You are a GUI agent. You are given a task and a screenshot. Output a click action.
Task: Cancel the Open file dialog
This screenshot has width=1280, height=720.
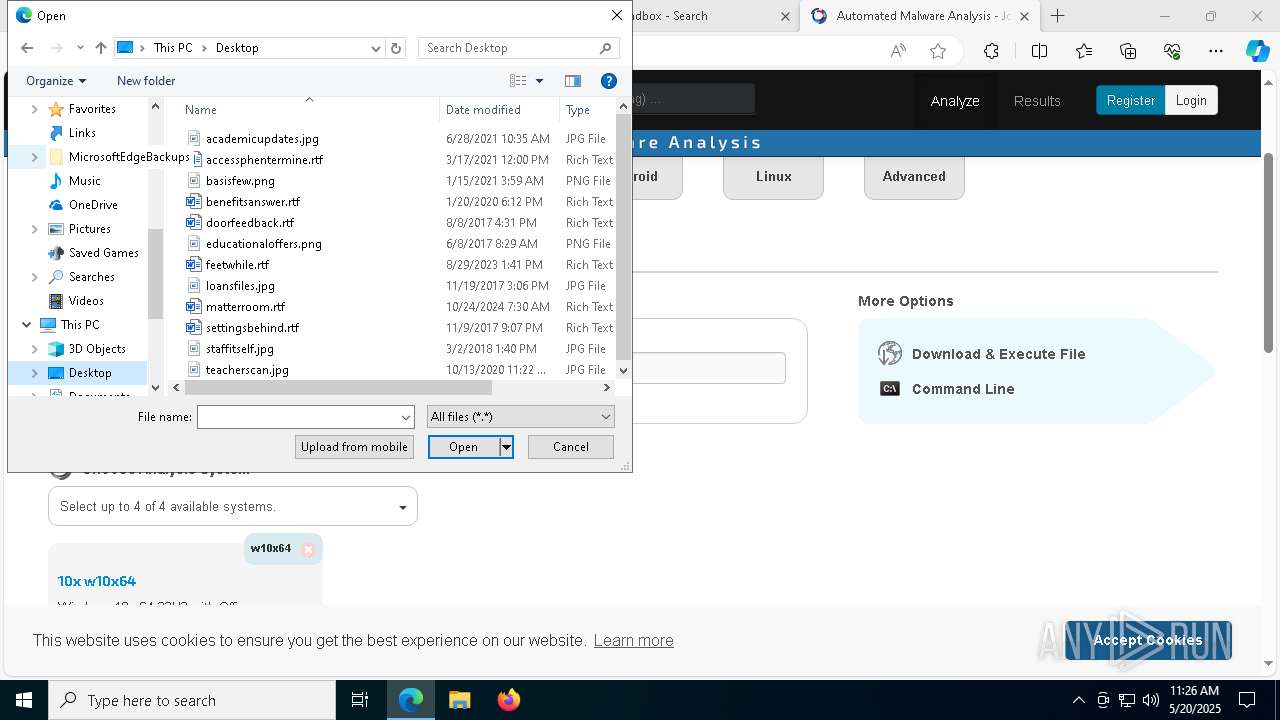coord(571,447)
